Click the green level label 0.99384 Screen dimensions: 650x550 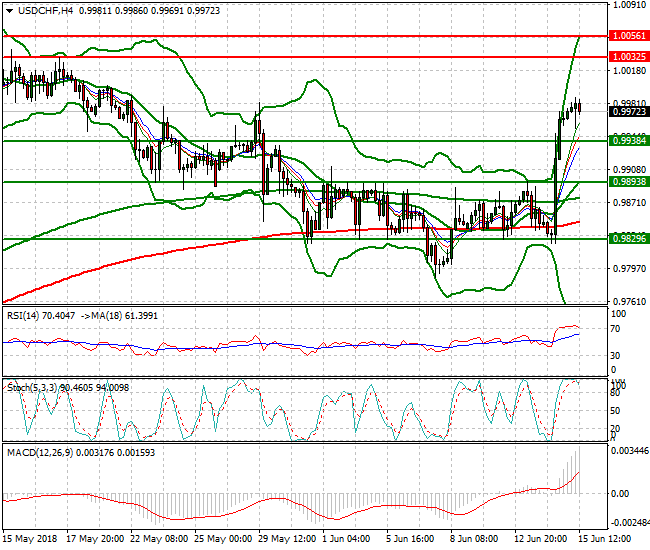tap(629, 141)
